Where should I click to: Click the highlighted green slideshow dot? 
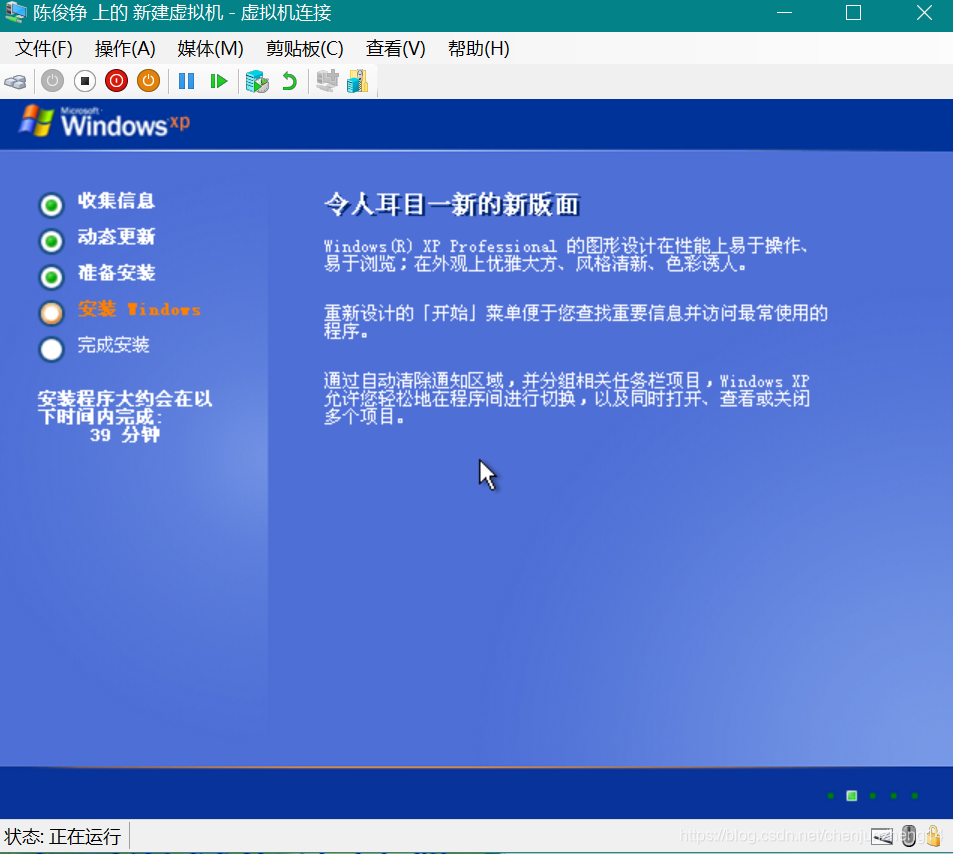[851, 796]
